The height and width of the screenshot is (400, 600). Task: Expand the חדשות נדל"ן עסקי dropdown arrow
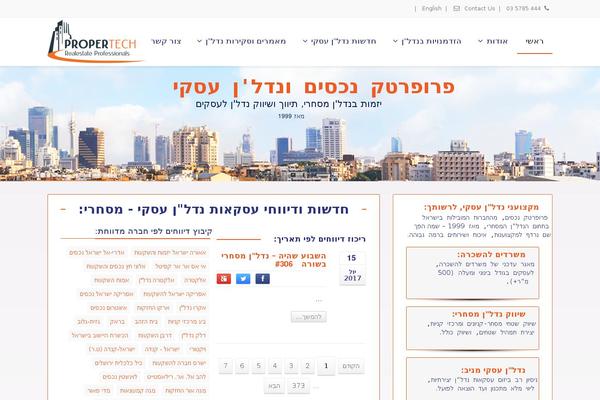point(305,41)
